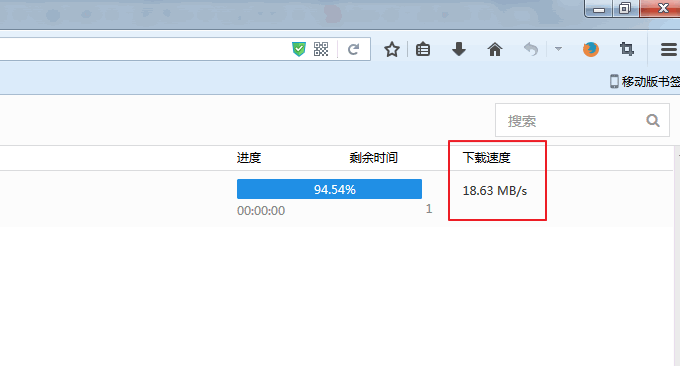The height and width of the screenshot is (366, 680).
Task: Click the 94.54% progress bar
Action: click(329, 189)
